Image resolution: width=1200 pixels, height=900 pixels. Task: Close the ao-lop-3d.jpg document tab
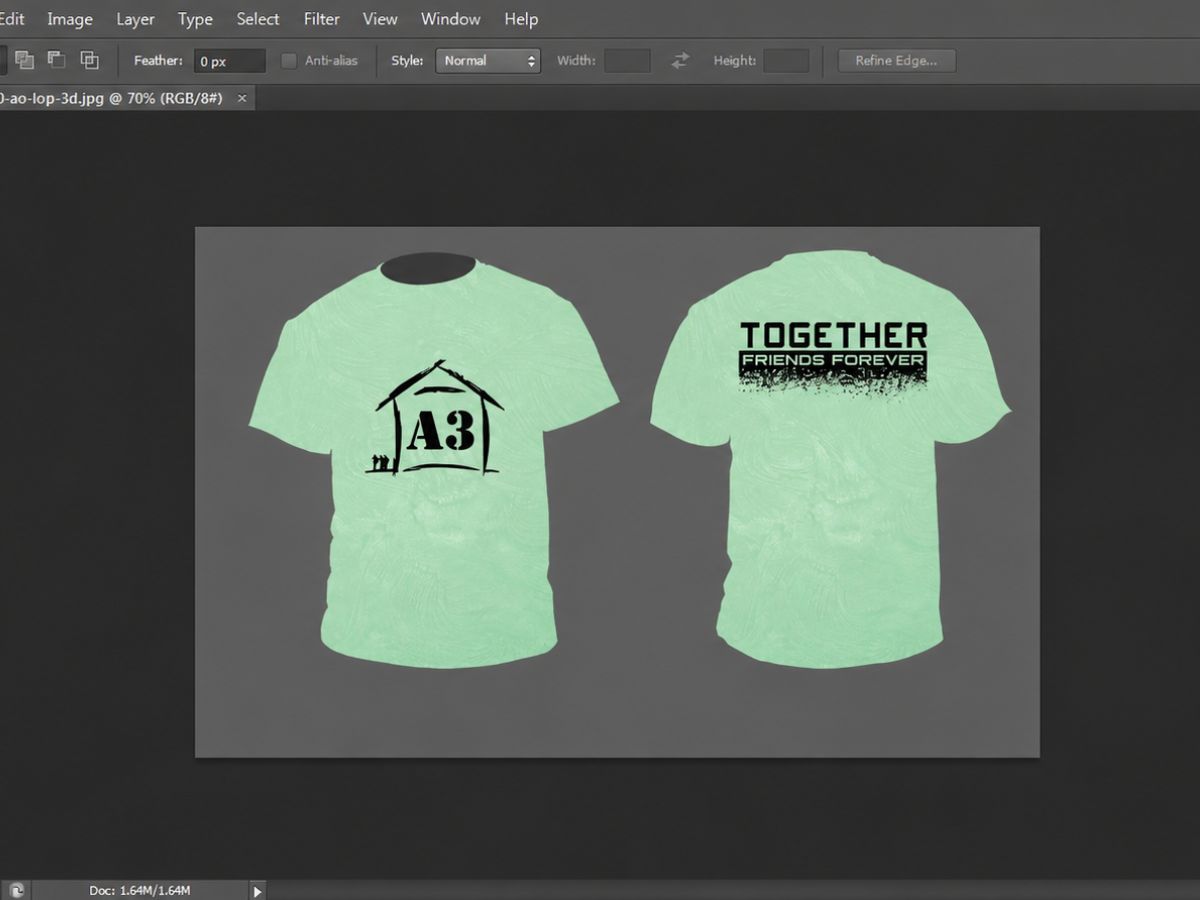241,98
